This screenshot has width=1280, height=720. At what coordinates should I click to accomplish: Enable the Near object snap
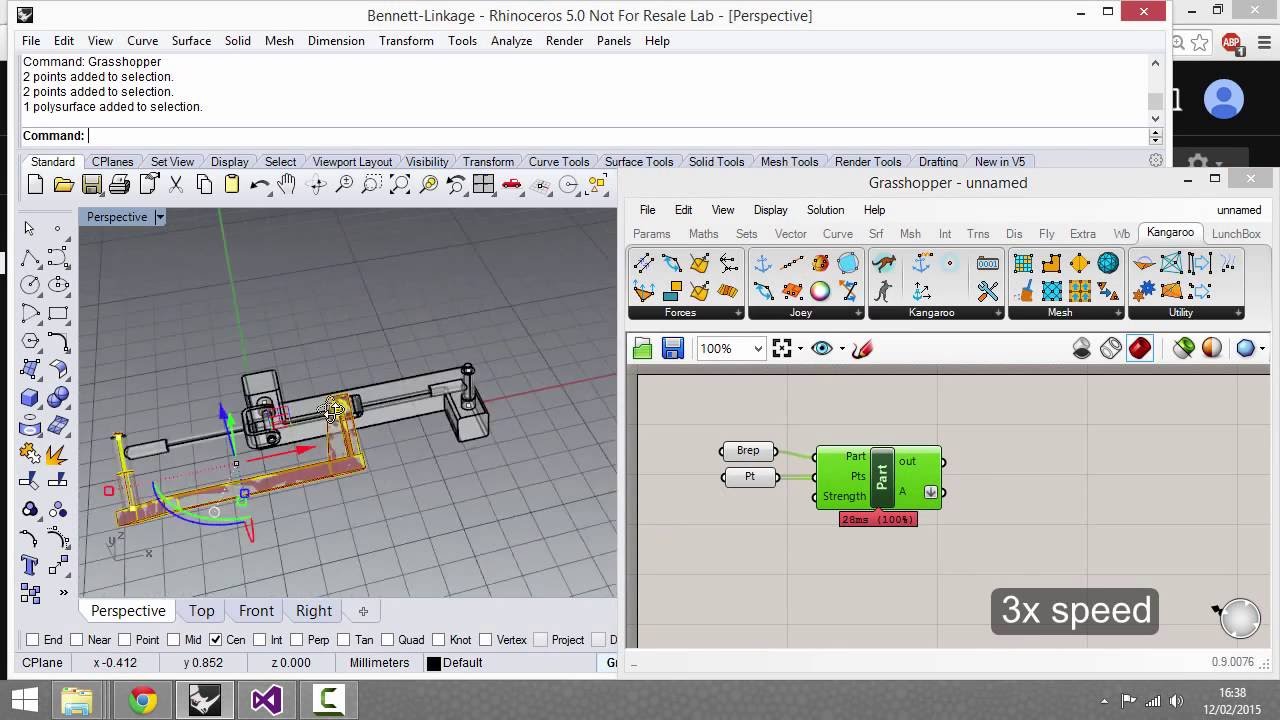[77, 640]
